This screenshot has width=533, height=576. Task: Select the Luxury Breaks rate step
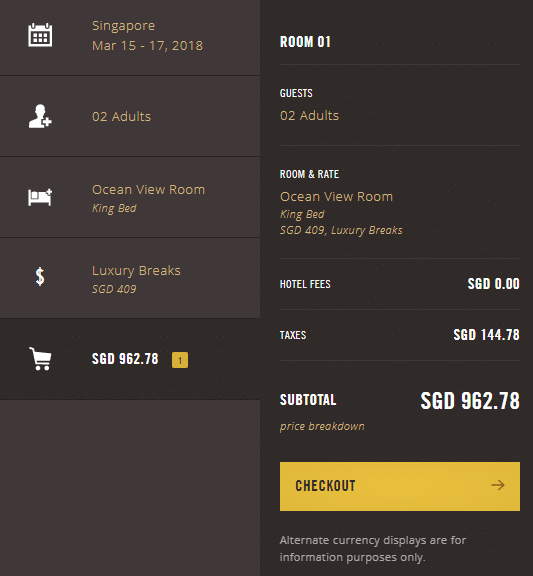point(130,278)
